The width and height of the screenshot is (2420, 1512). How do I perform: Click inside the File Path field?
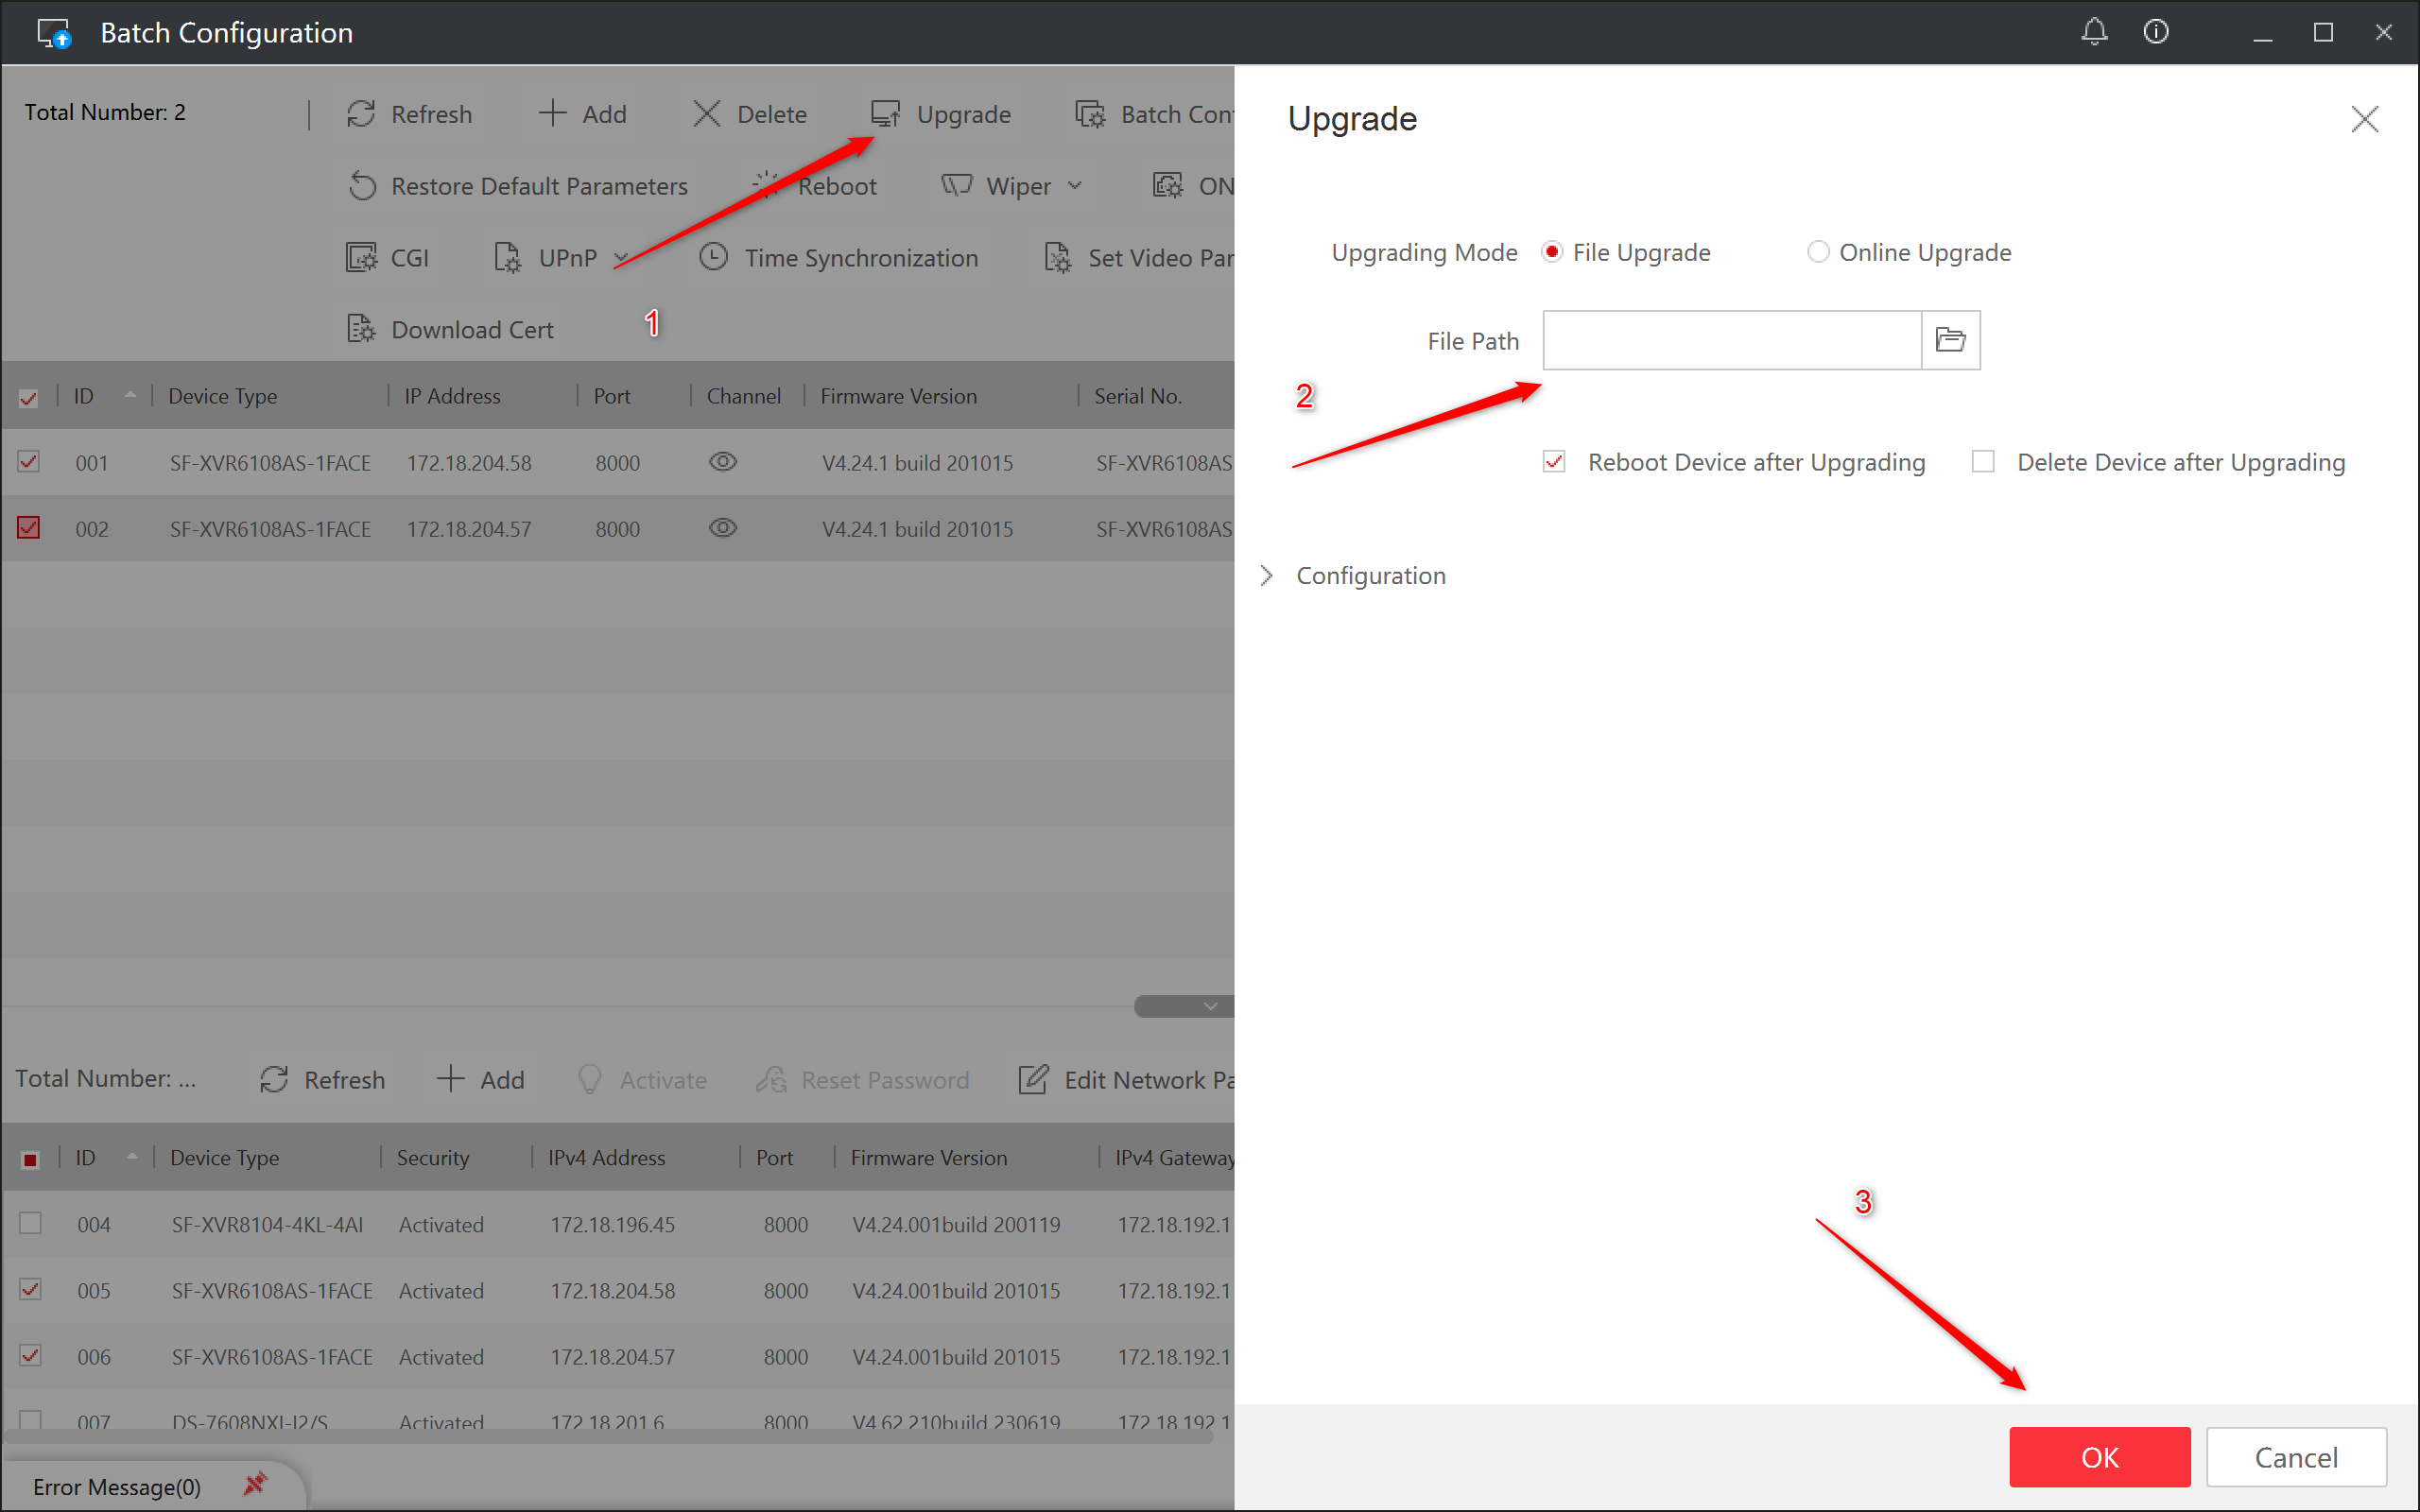tap(1730, 340)
